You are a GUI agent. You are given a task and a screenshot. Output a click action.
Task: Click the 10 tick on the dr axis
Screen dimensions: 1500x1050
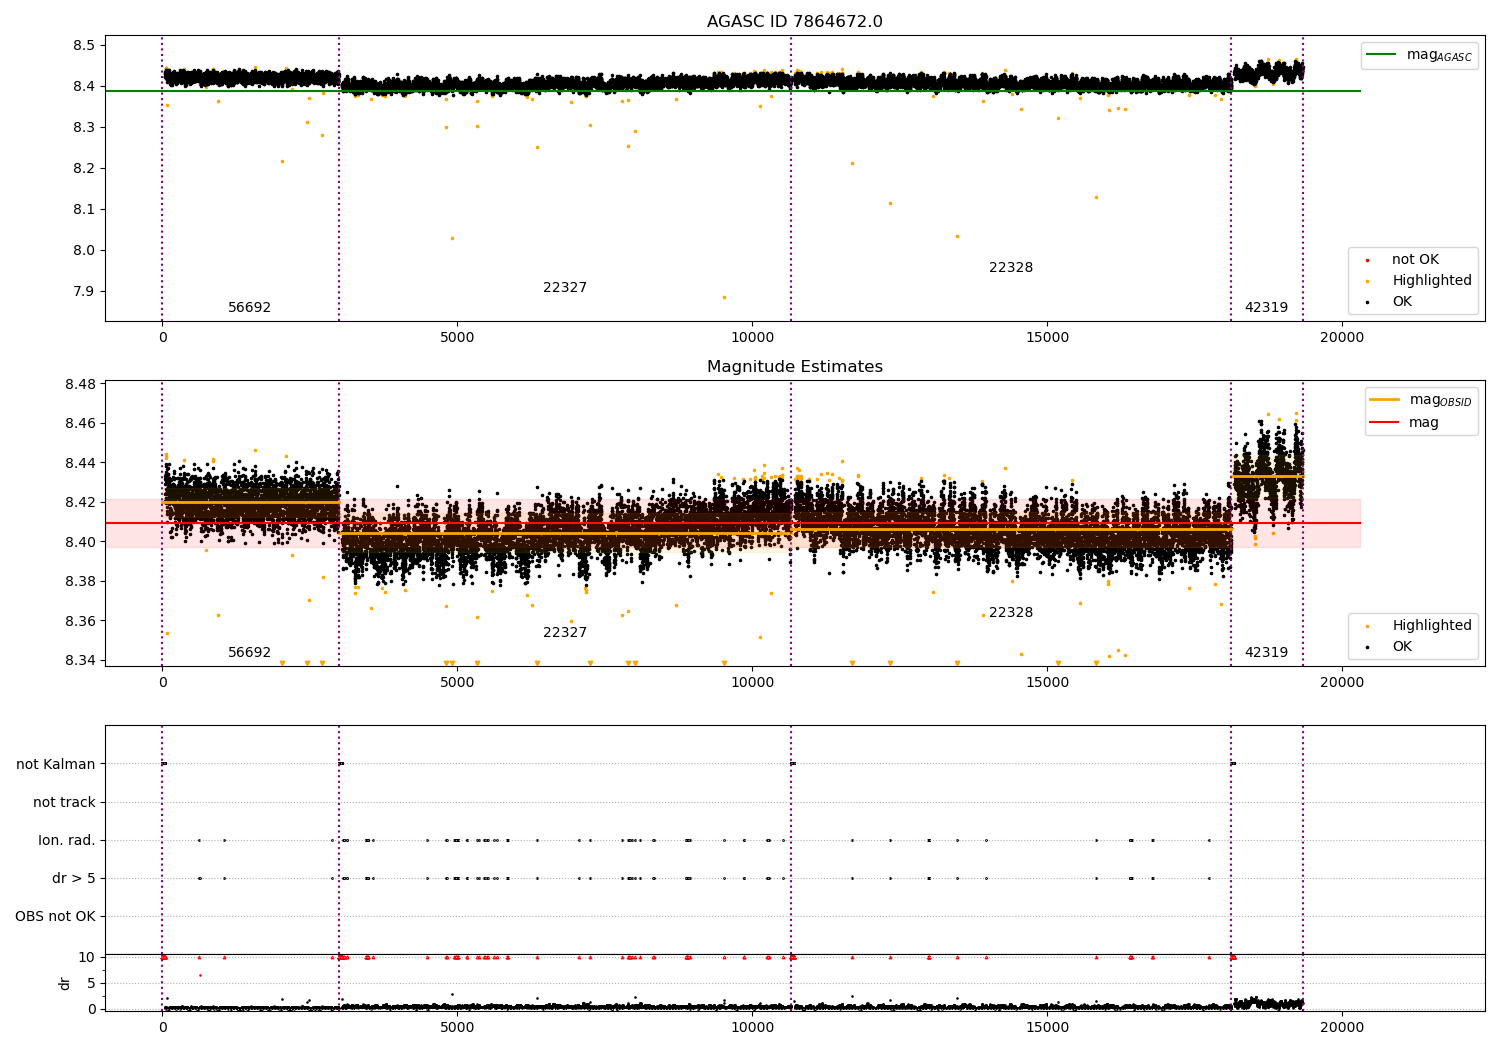click(86, 958)
